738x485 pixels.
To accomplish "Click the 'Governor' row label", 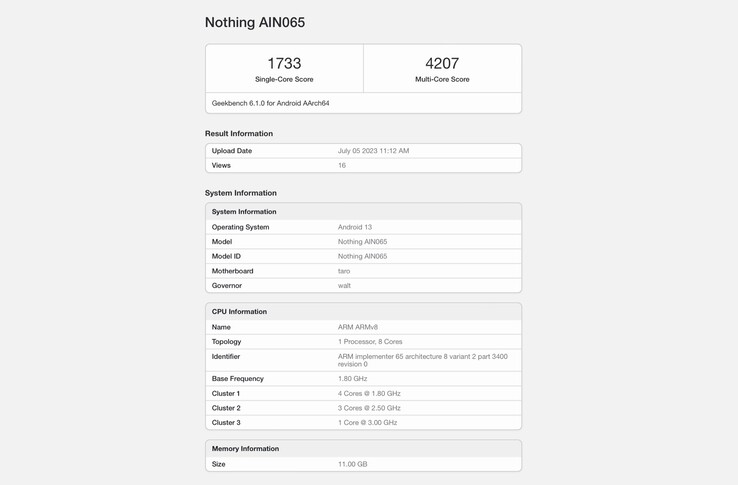I will tap(227, 285).
